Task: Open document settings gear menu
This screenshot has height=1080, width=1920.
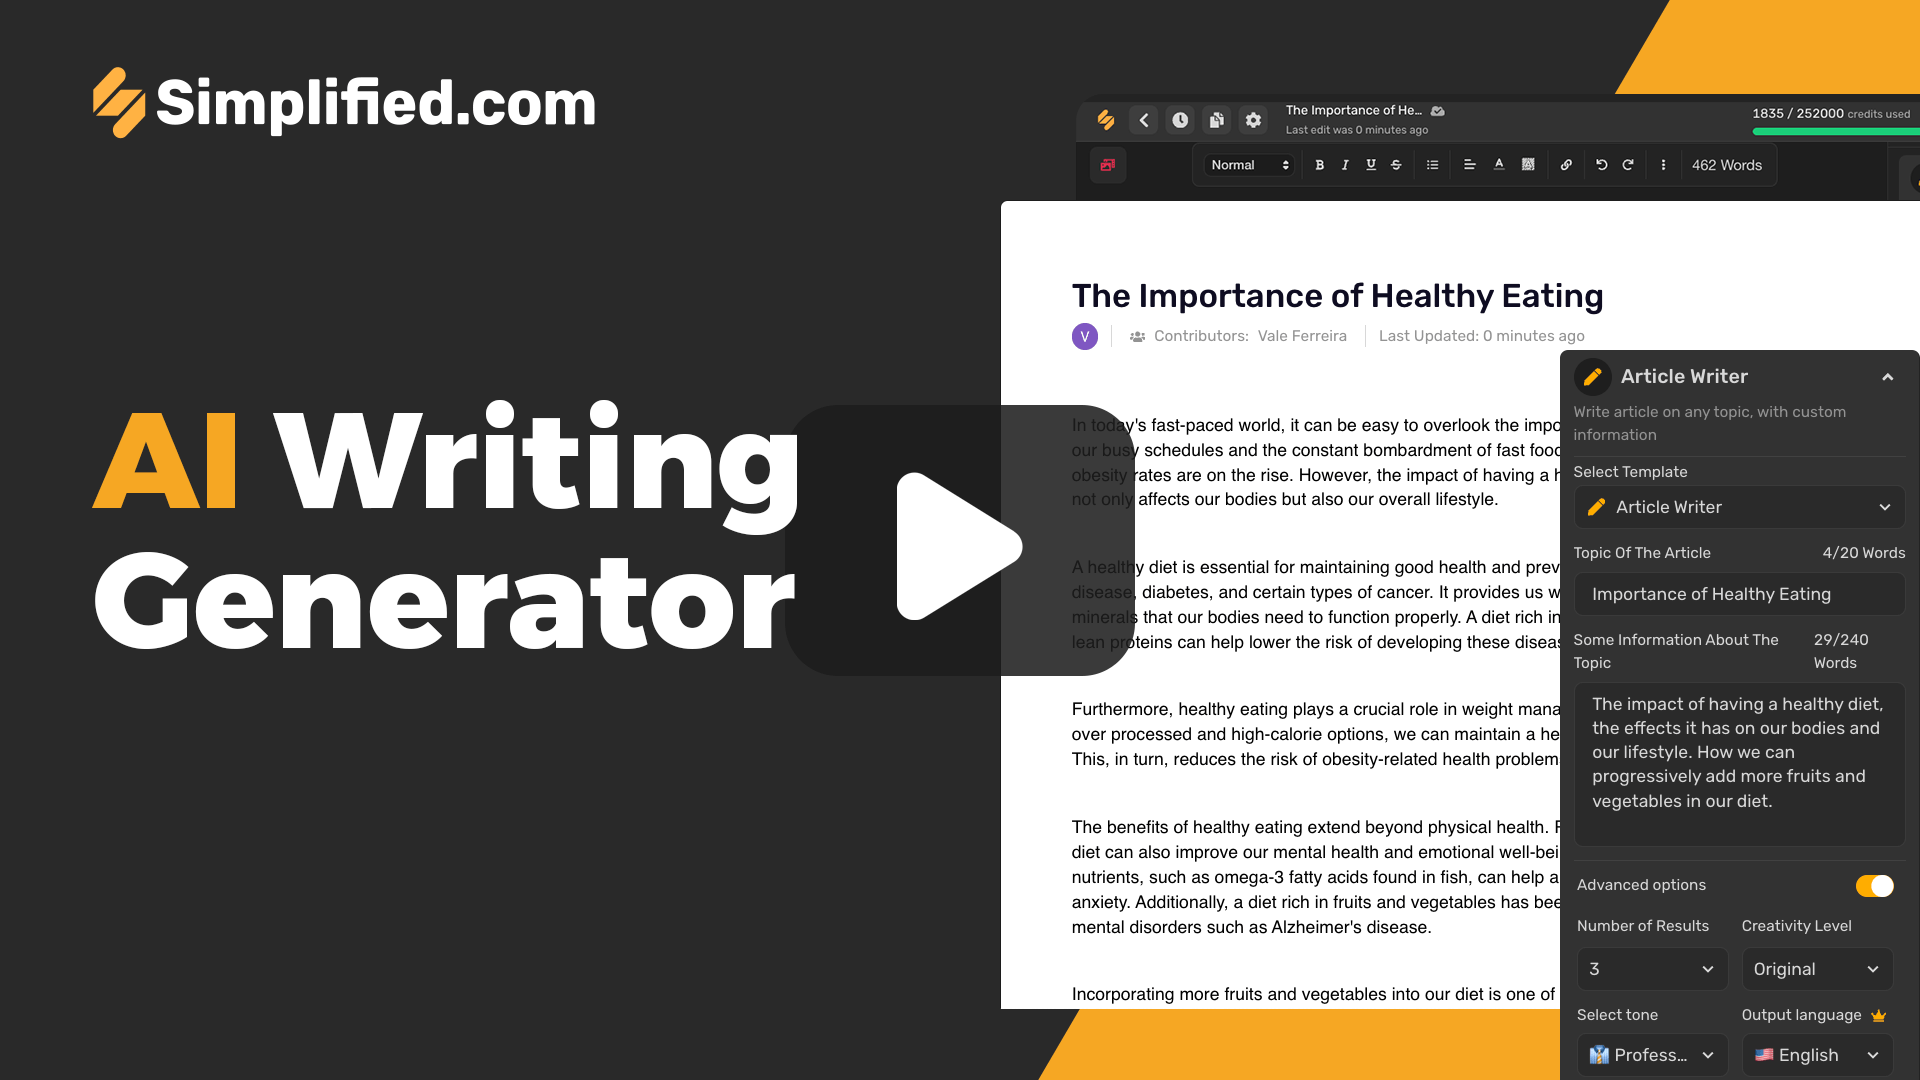Action: (1254, 120)
